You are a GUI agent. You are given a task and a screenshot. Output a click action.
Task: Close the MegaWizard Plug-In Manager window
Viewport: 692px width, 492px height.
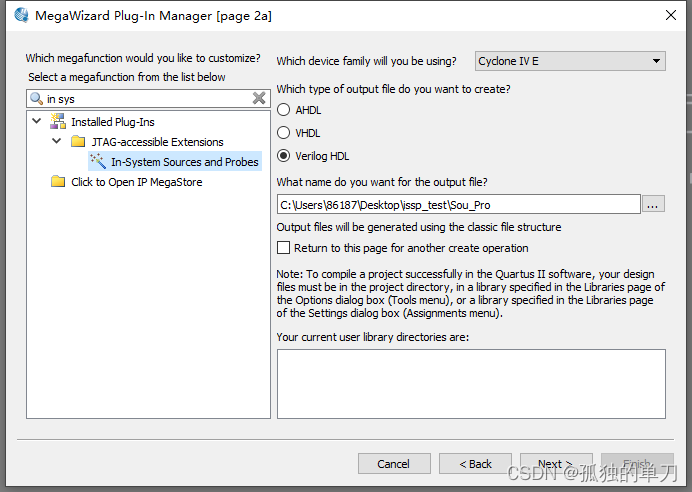(x=671, y=15)
